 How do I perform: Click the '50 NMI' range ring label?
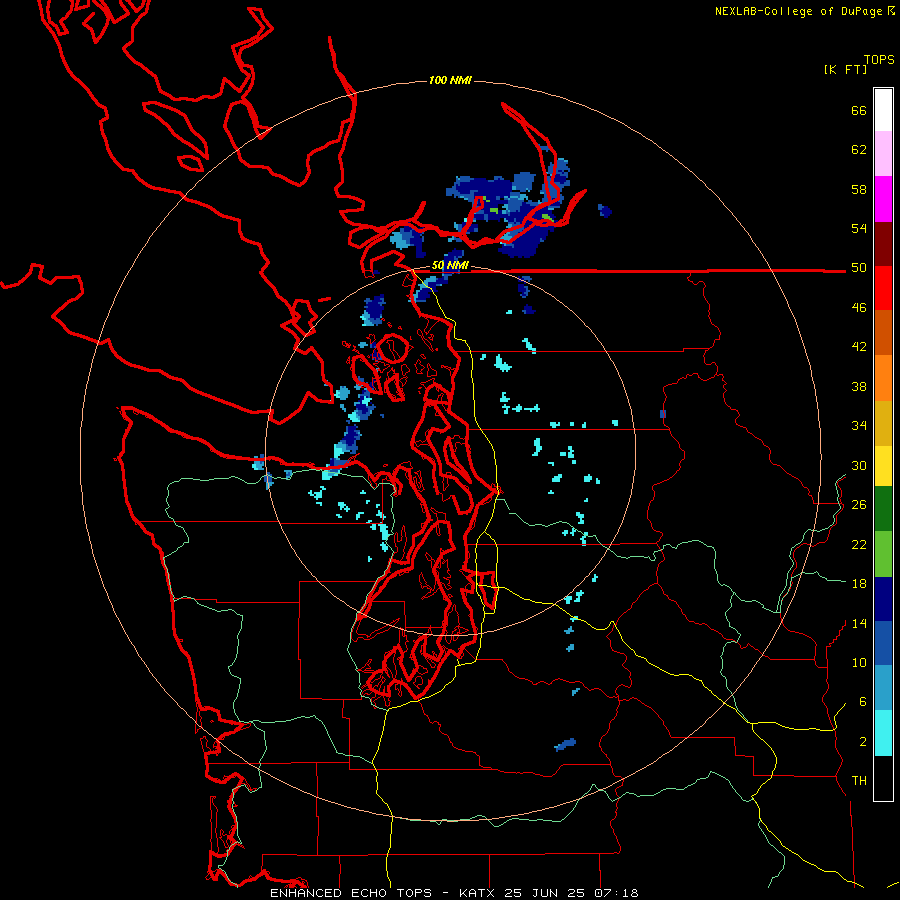(450, 265)
